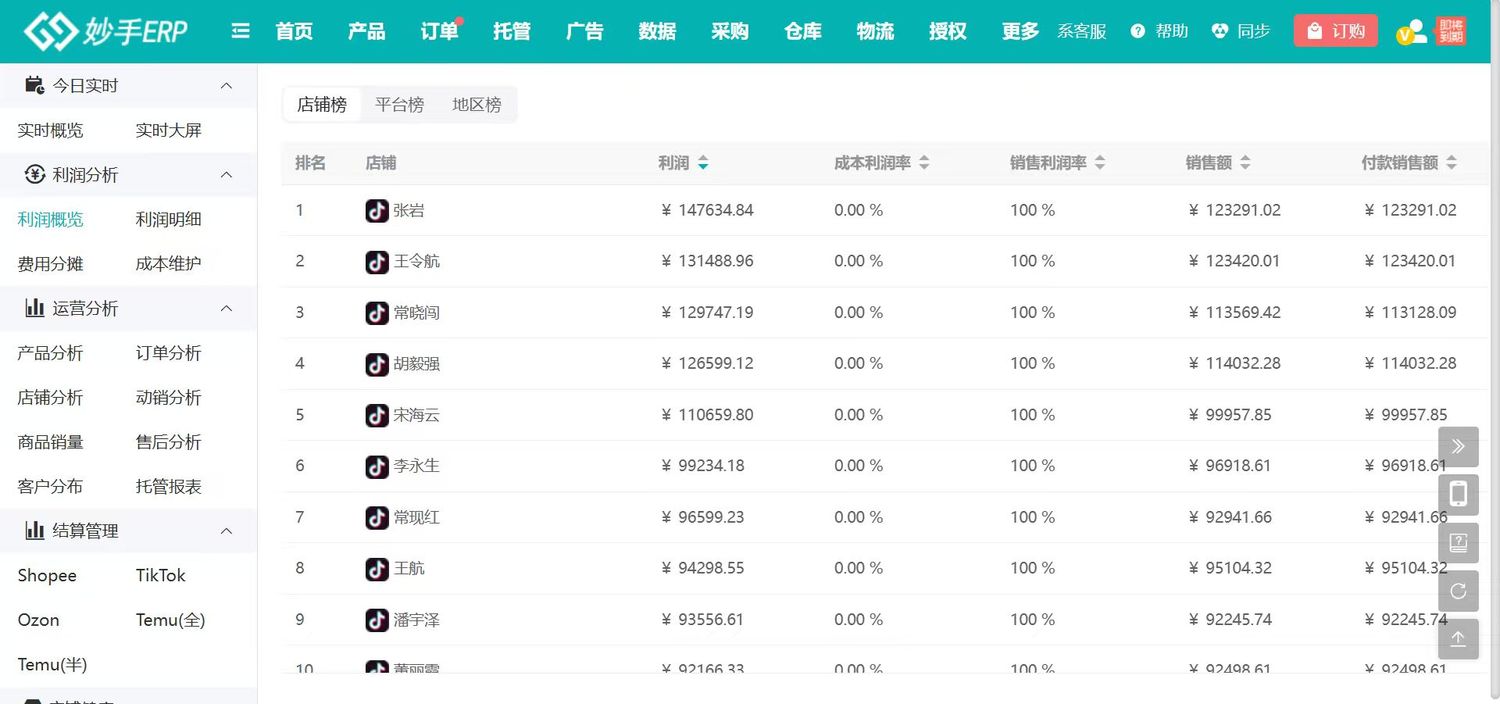
Task: Click the red 订购 button
Action: coord(1335,31)
